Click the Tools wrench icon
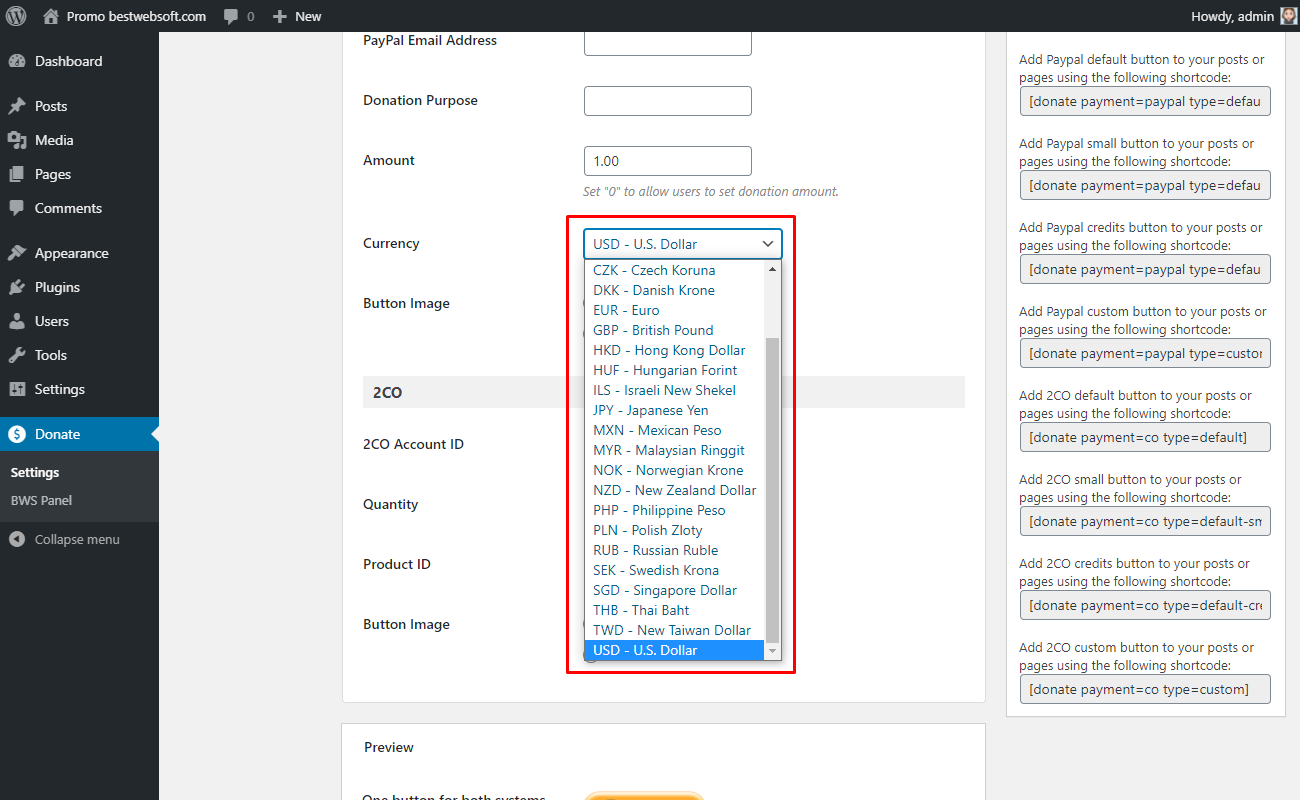 pyautogui.click(x=17, y=355)
